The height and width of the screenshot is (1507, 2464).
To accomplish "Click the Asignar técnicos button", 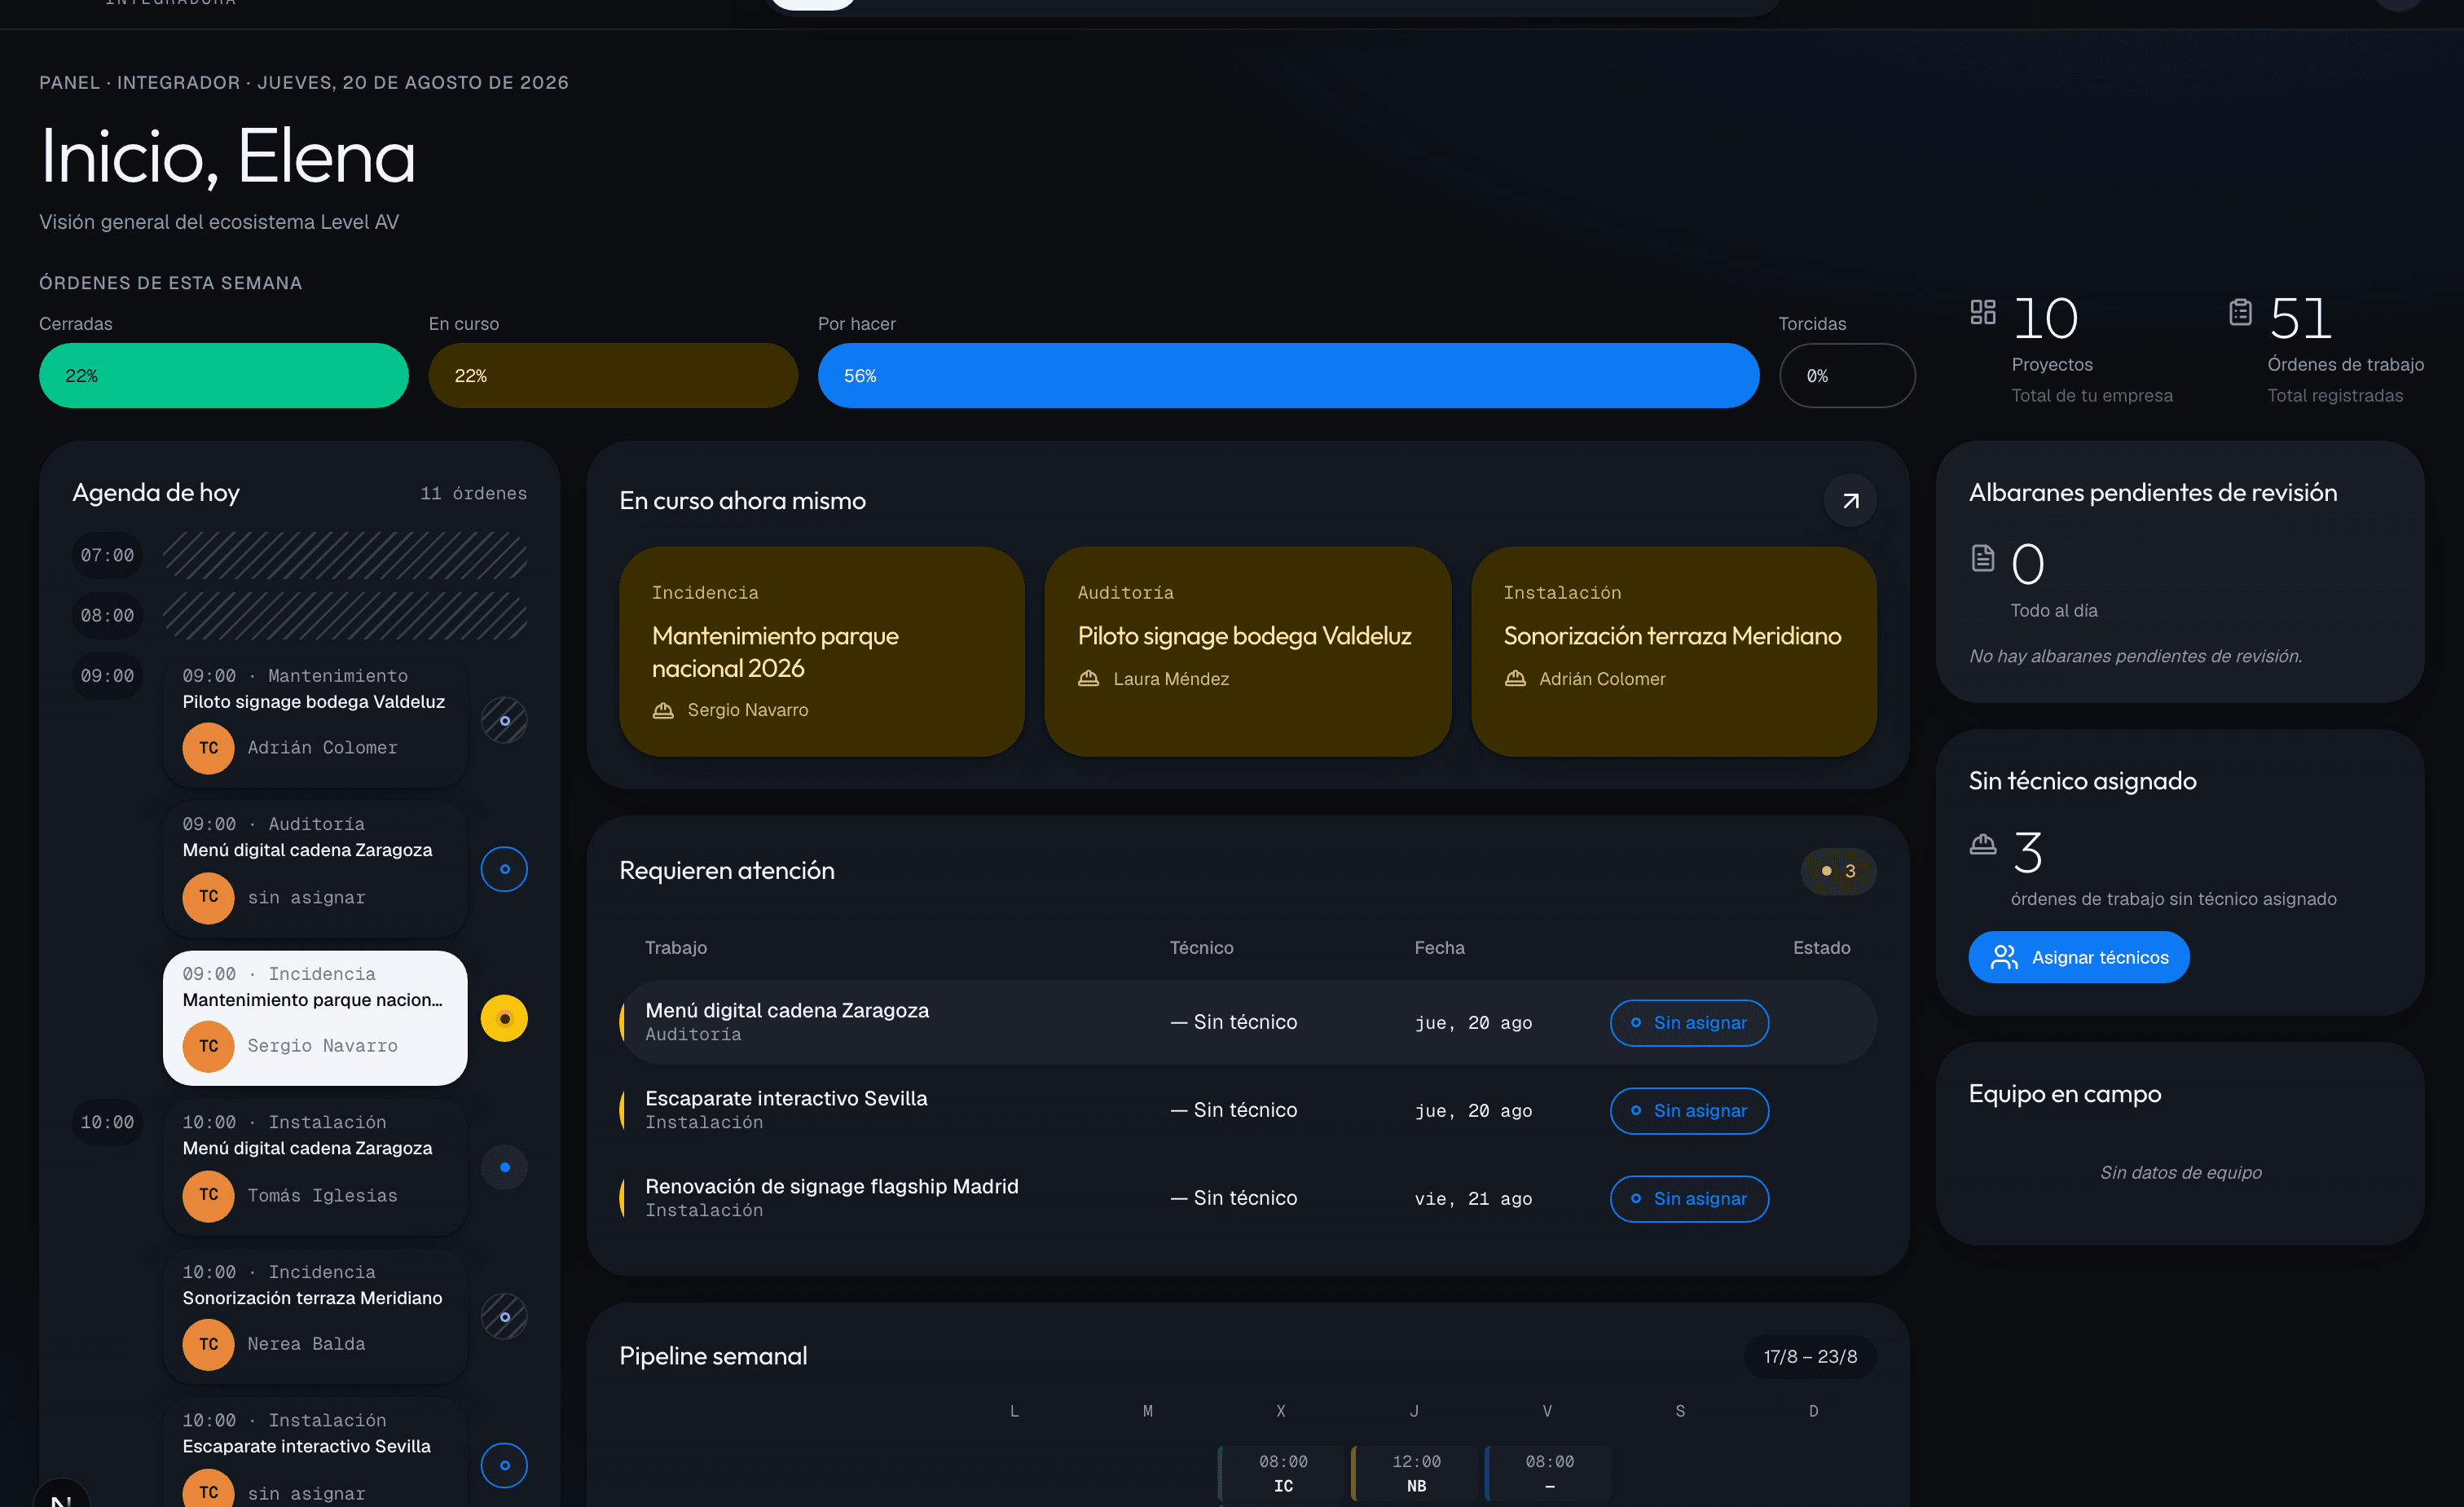I will (2078, 958).
